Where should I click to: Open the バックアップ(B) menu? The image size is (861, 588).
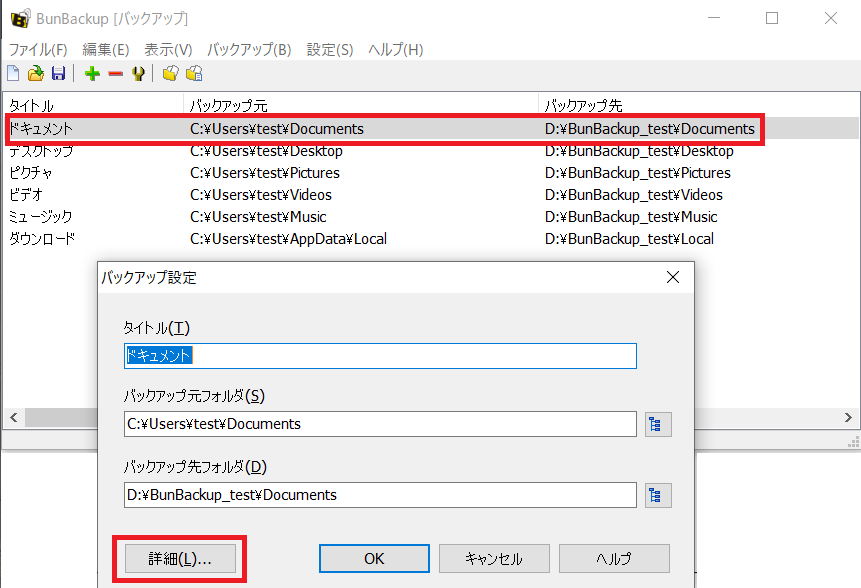pos(249,50)
